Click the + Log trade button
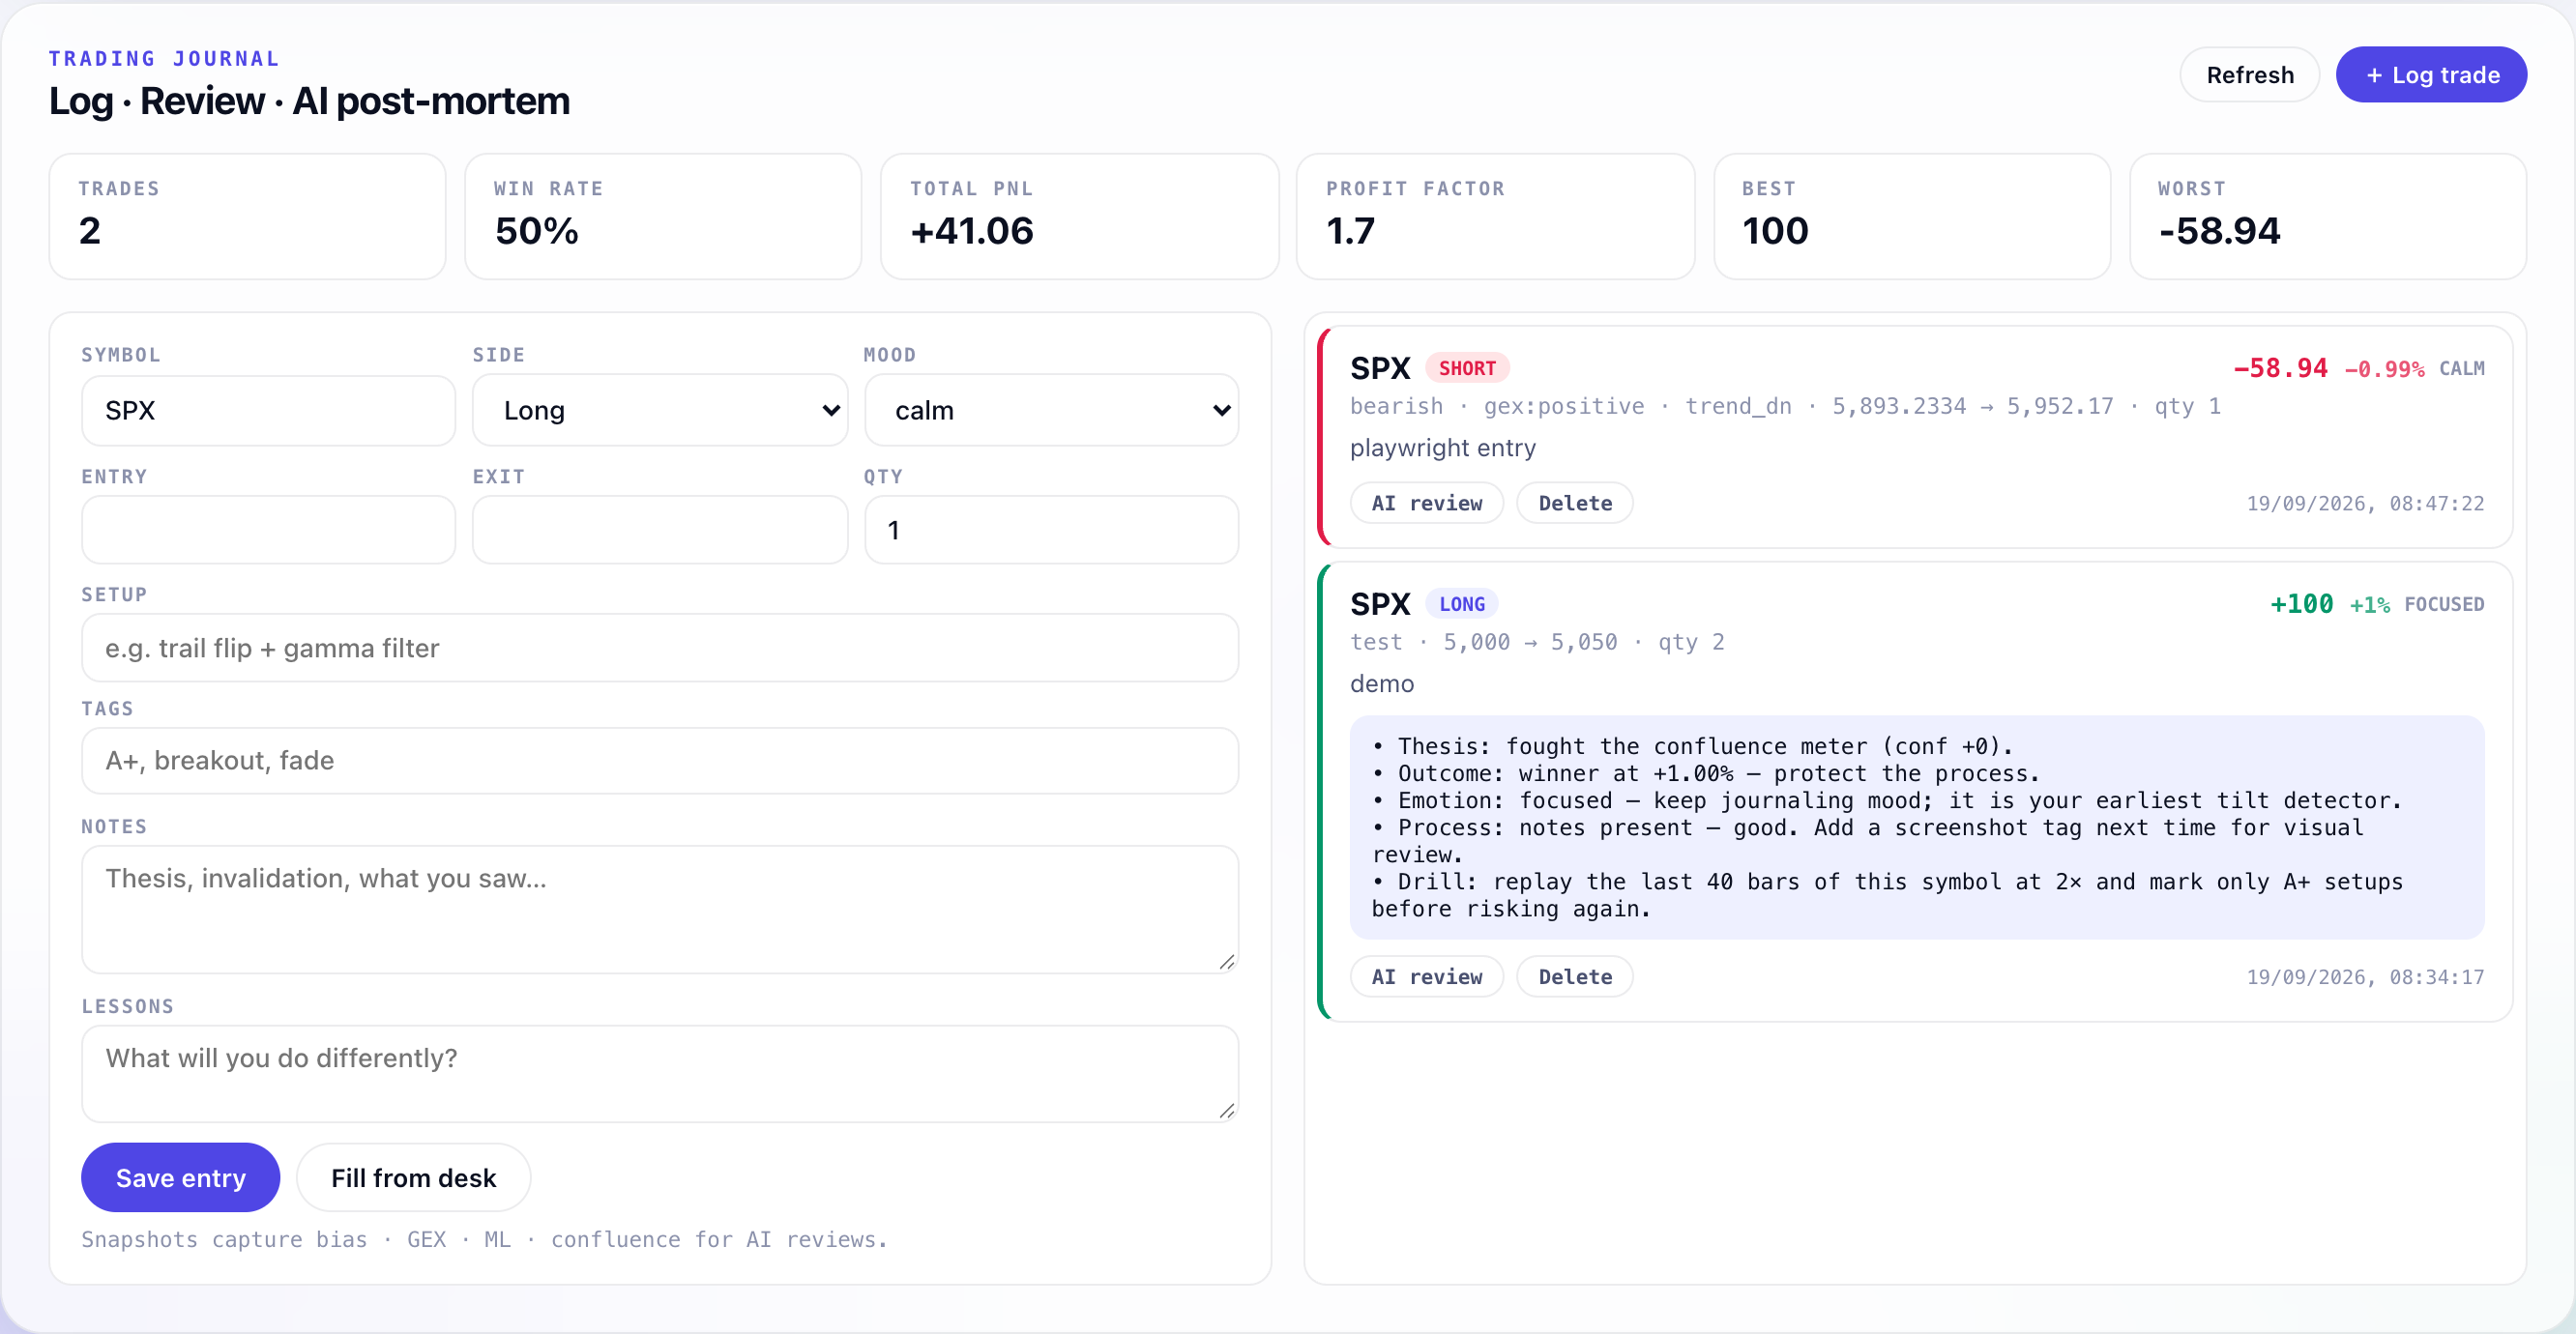This screenshot has height=1334, width=2576. 2430,75
